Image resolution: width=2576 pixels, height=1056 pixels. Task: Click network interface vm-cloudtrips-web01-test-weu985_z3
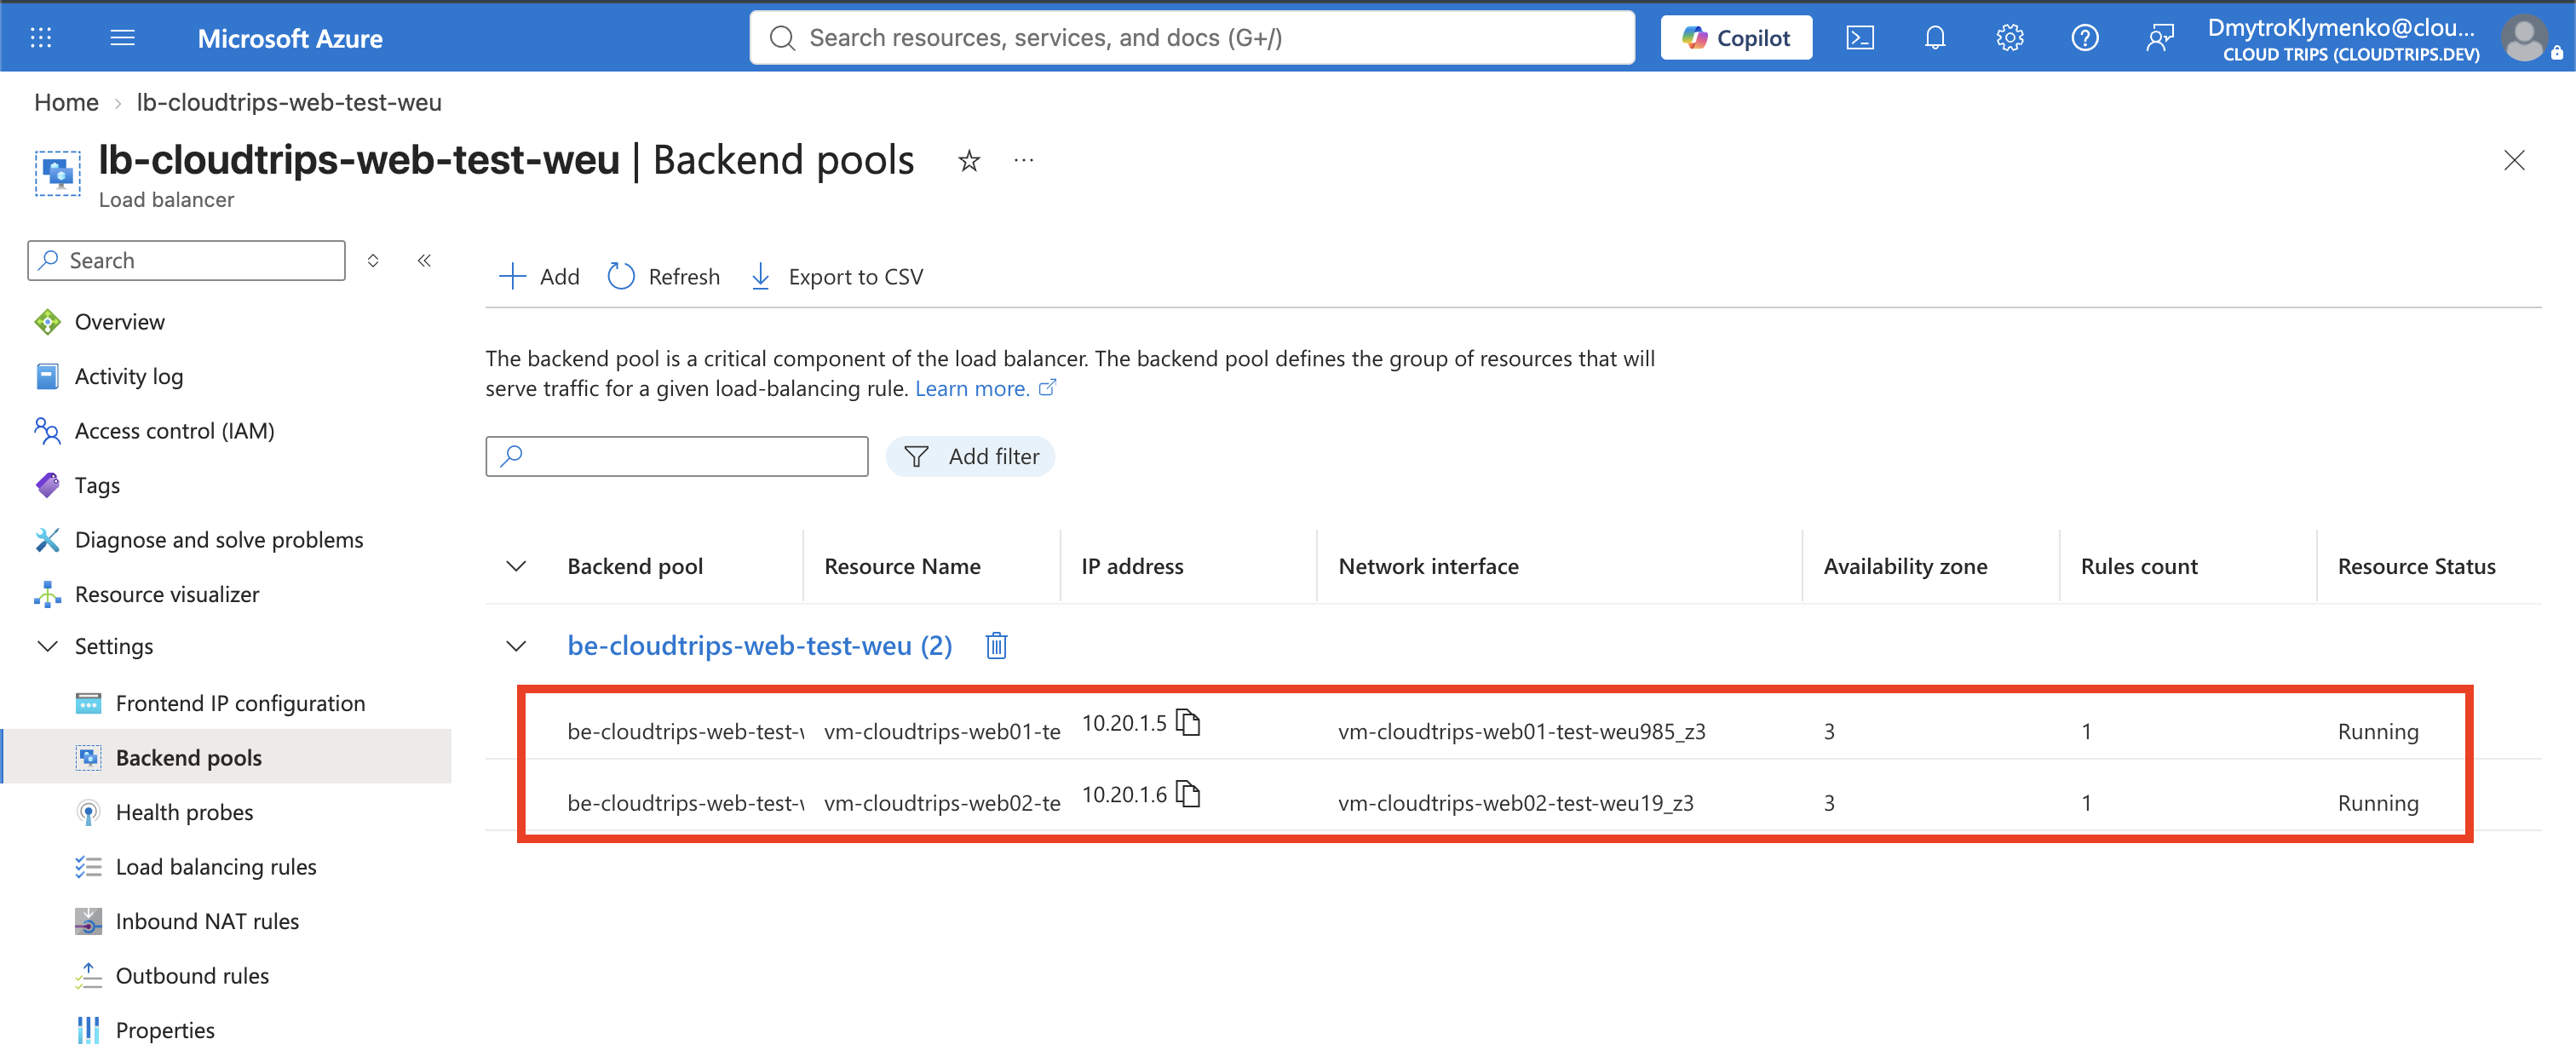(1521, 732)
